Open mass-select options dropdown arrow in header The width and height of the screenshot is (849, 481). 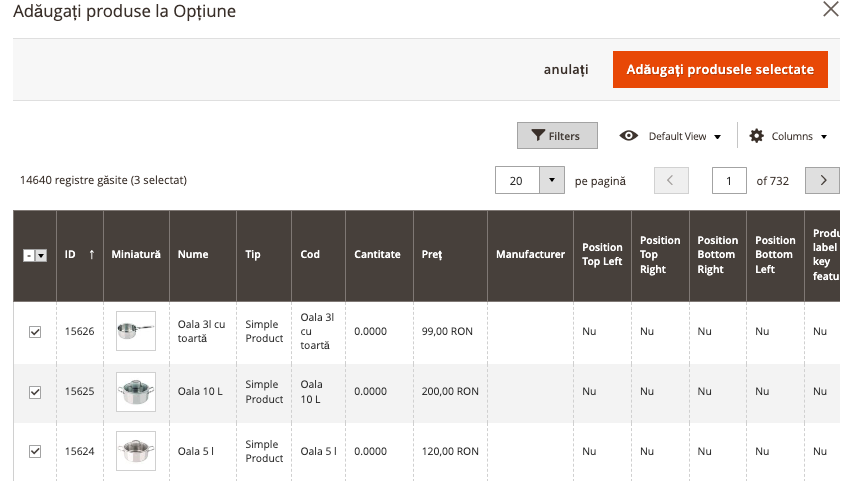[x=41, y=255]
